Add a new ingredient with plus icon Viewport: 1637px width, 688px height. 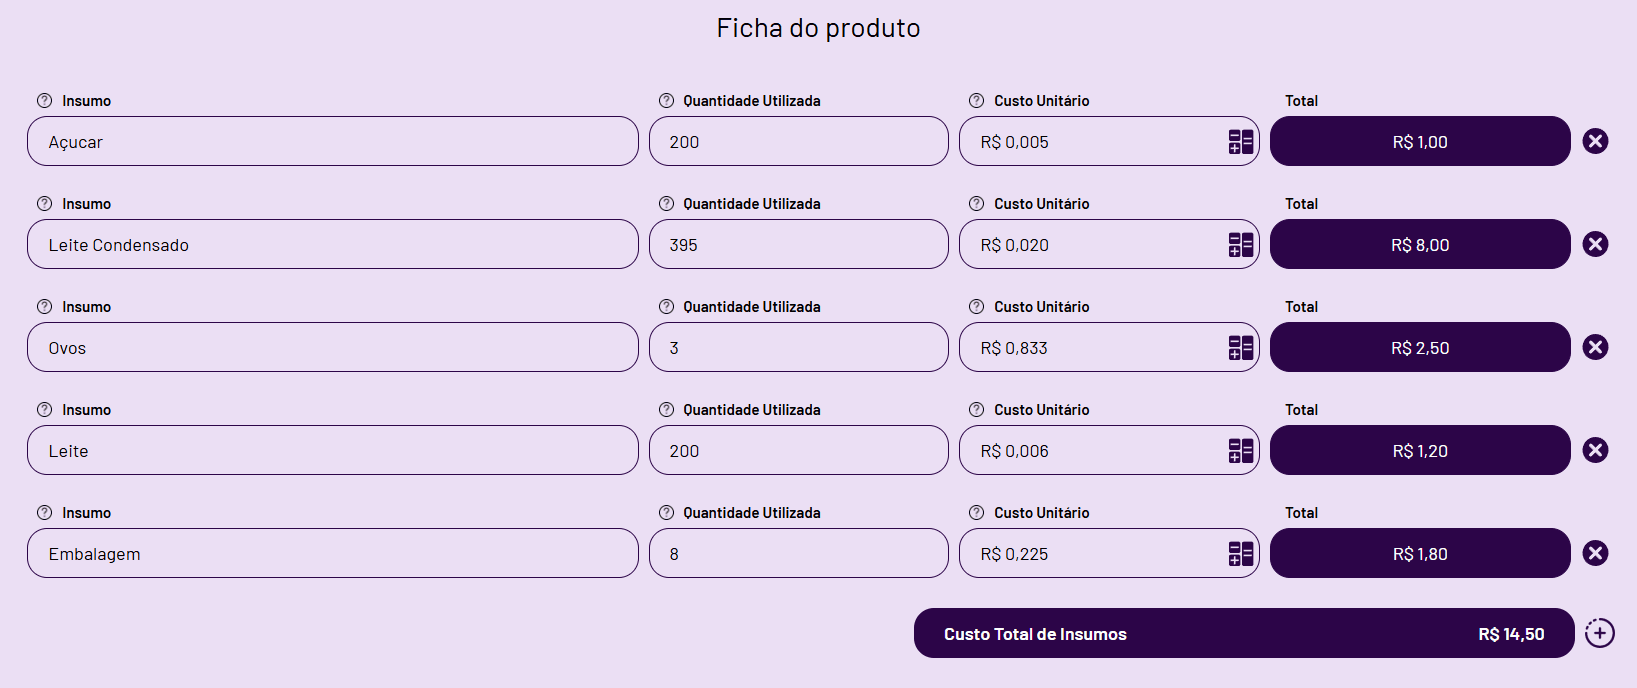[x=1599, y=633]
